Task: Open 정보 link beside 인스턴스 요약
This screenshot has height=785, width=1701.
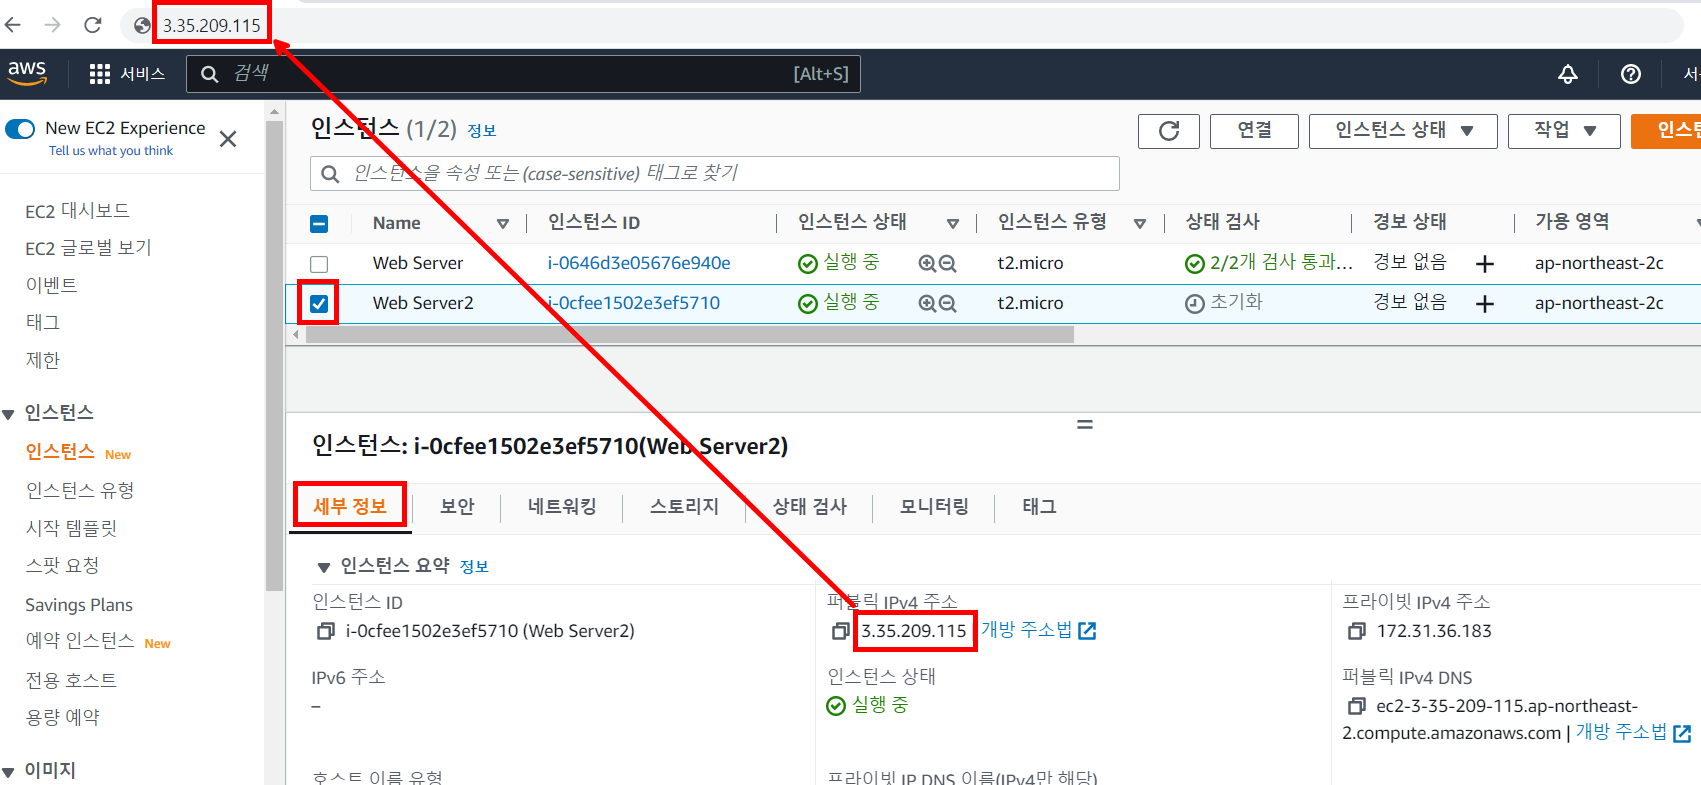Action: (474, 567)
